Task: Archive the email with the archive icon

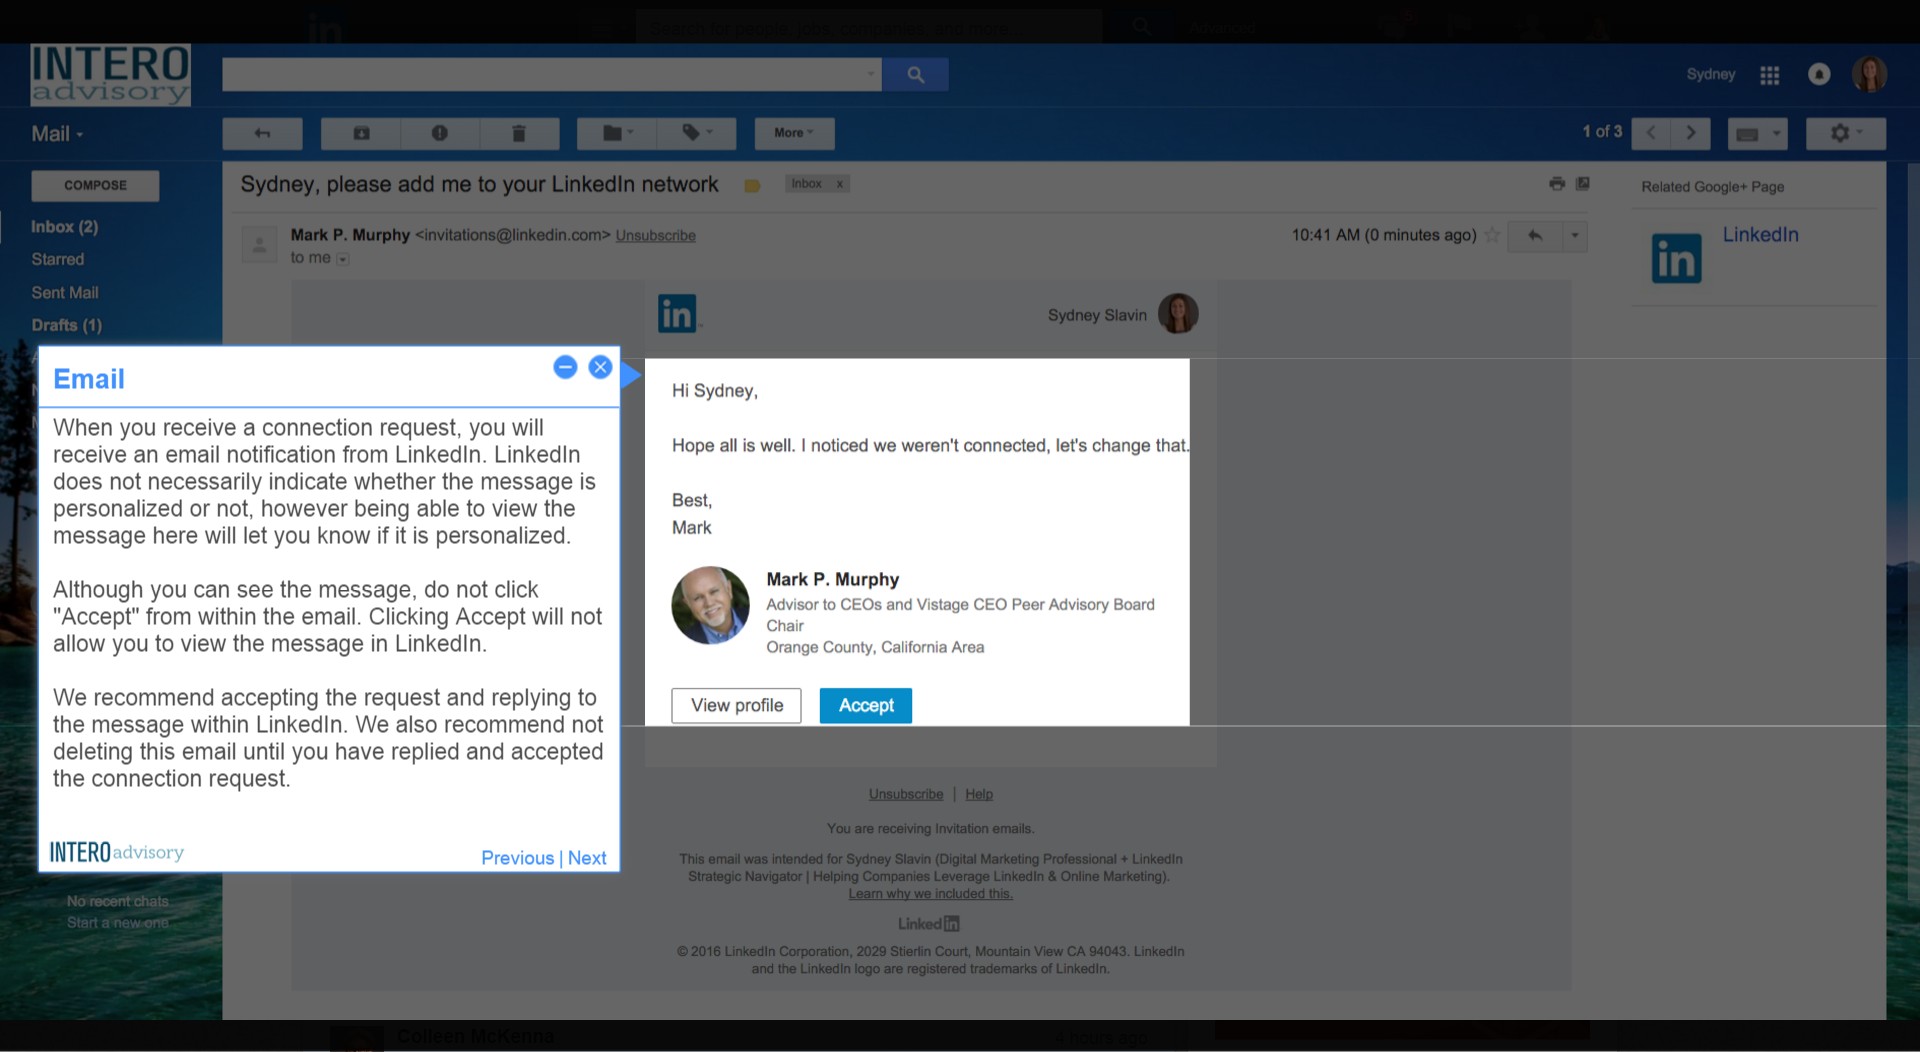Action: coord(361,133)
